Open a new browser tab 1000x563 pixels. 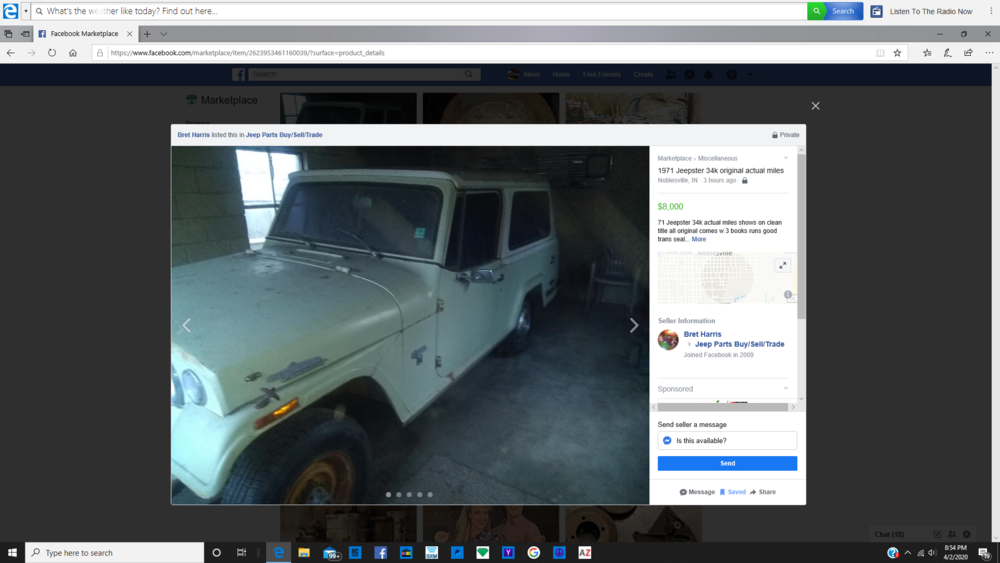pyautogui.click(x=147, y=34)
